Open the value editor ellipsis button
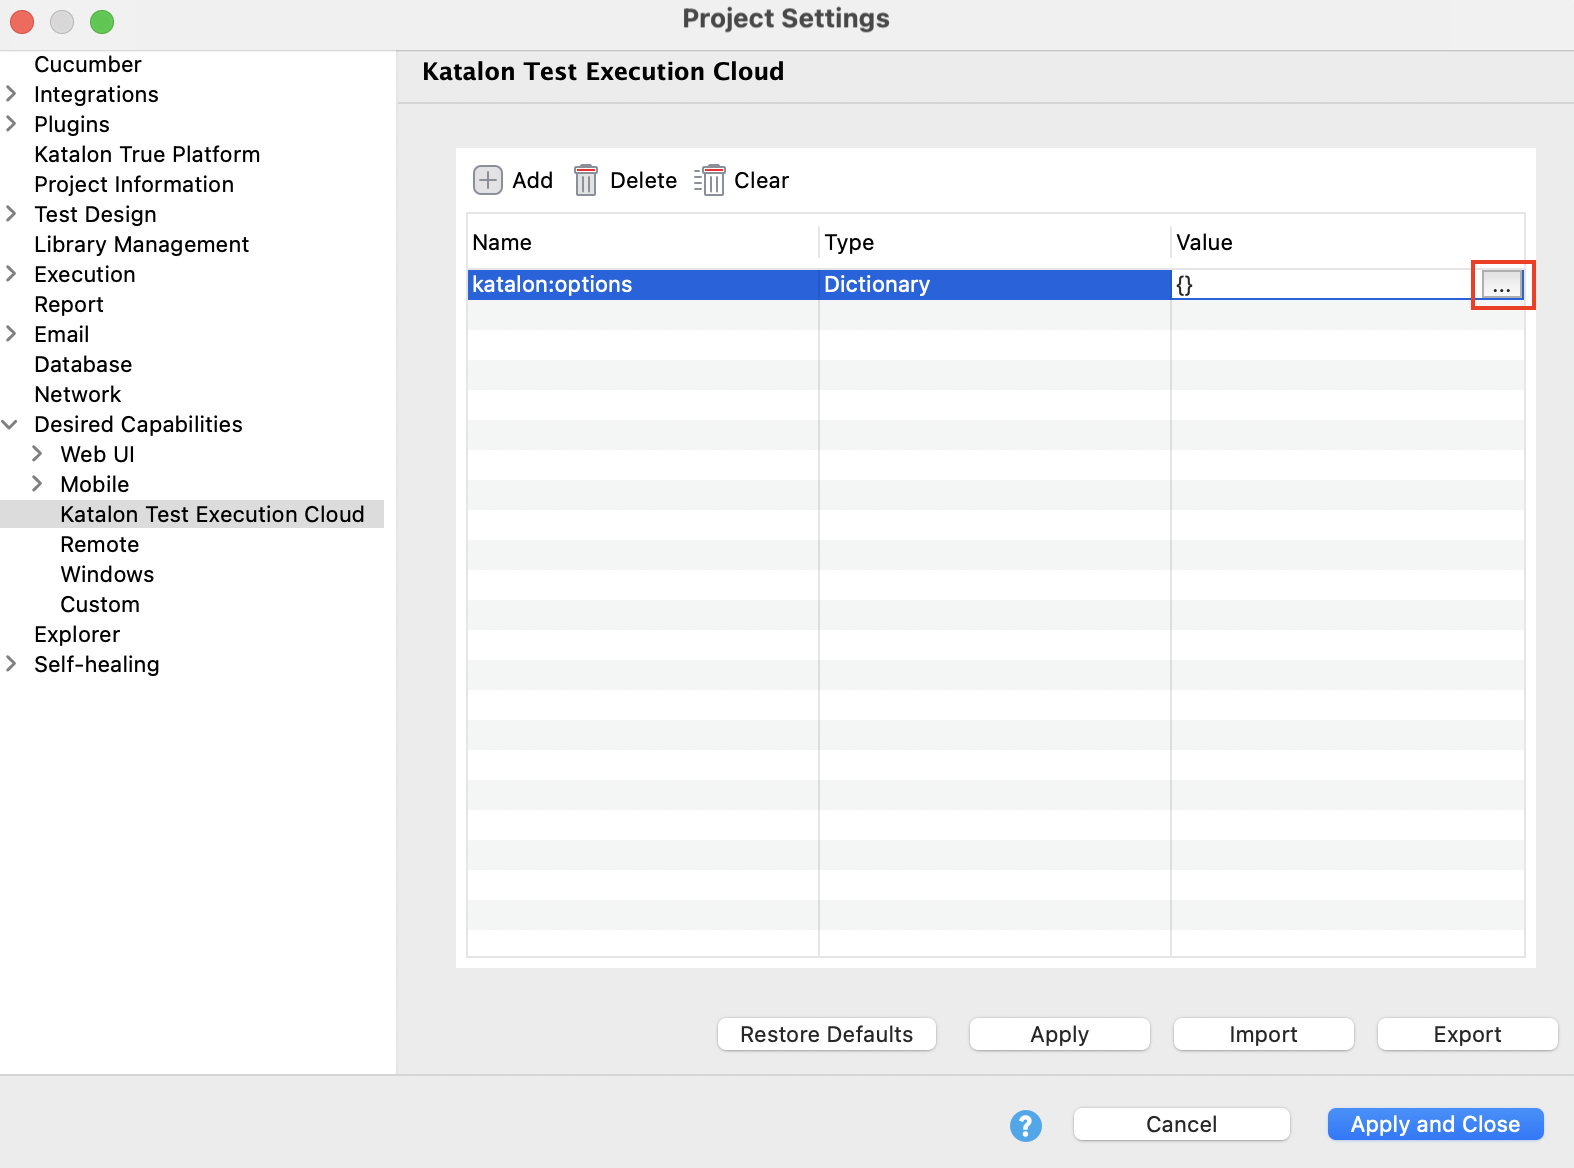Viewport: 1574px width, 1168px height. click(1502, 285)
